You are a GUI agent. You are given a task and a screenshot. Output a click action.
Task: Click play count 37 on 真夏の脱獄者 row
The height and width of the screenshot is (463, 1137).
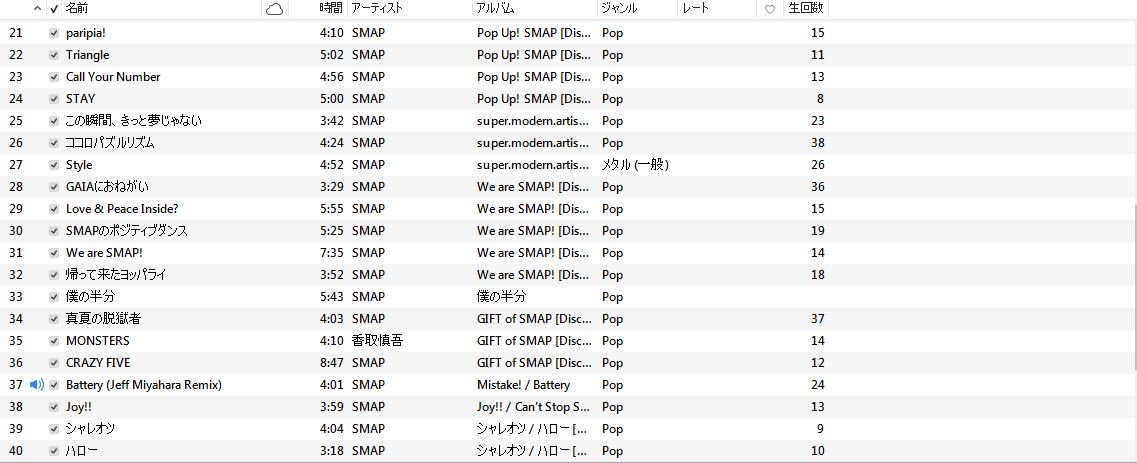pyautogui.click(x=817, y=319)
